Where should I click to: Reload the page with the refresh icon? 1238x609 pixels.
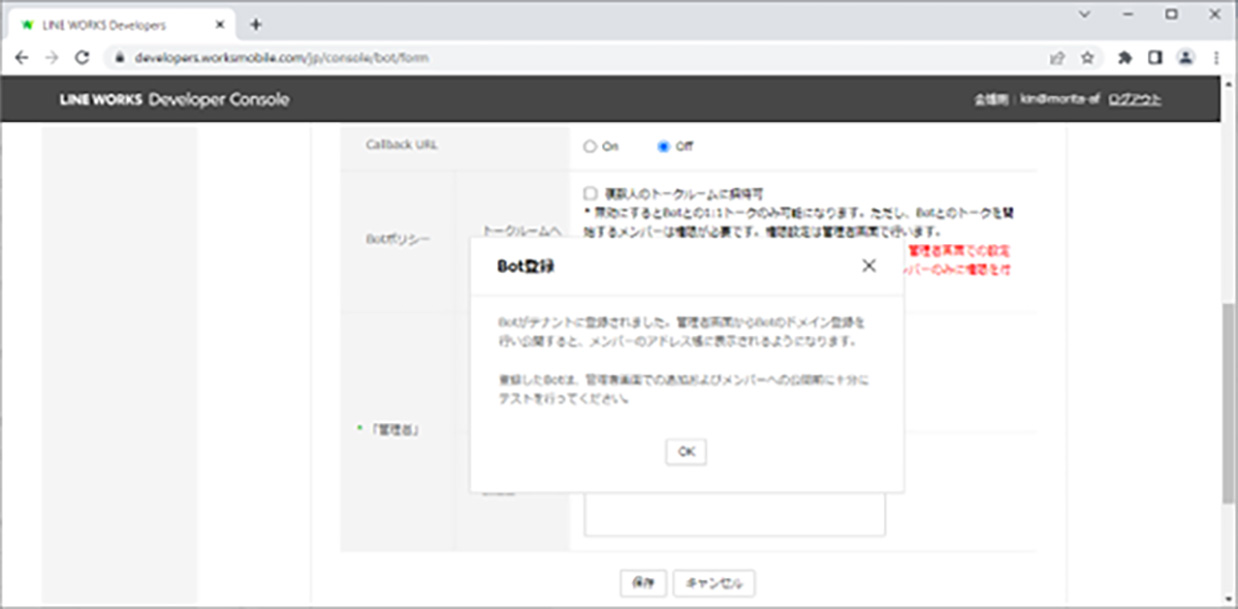tap(83, 58)
